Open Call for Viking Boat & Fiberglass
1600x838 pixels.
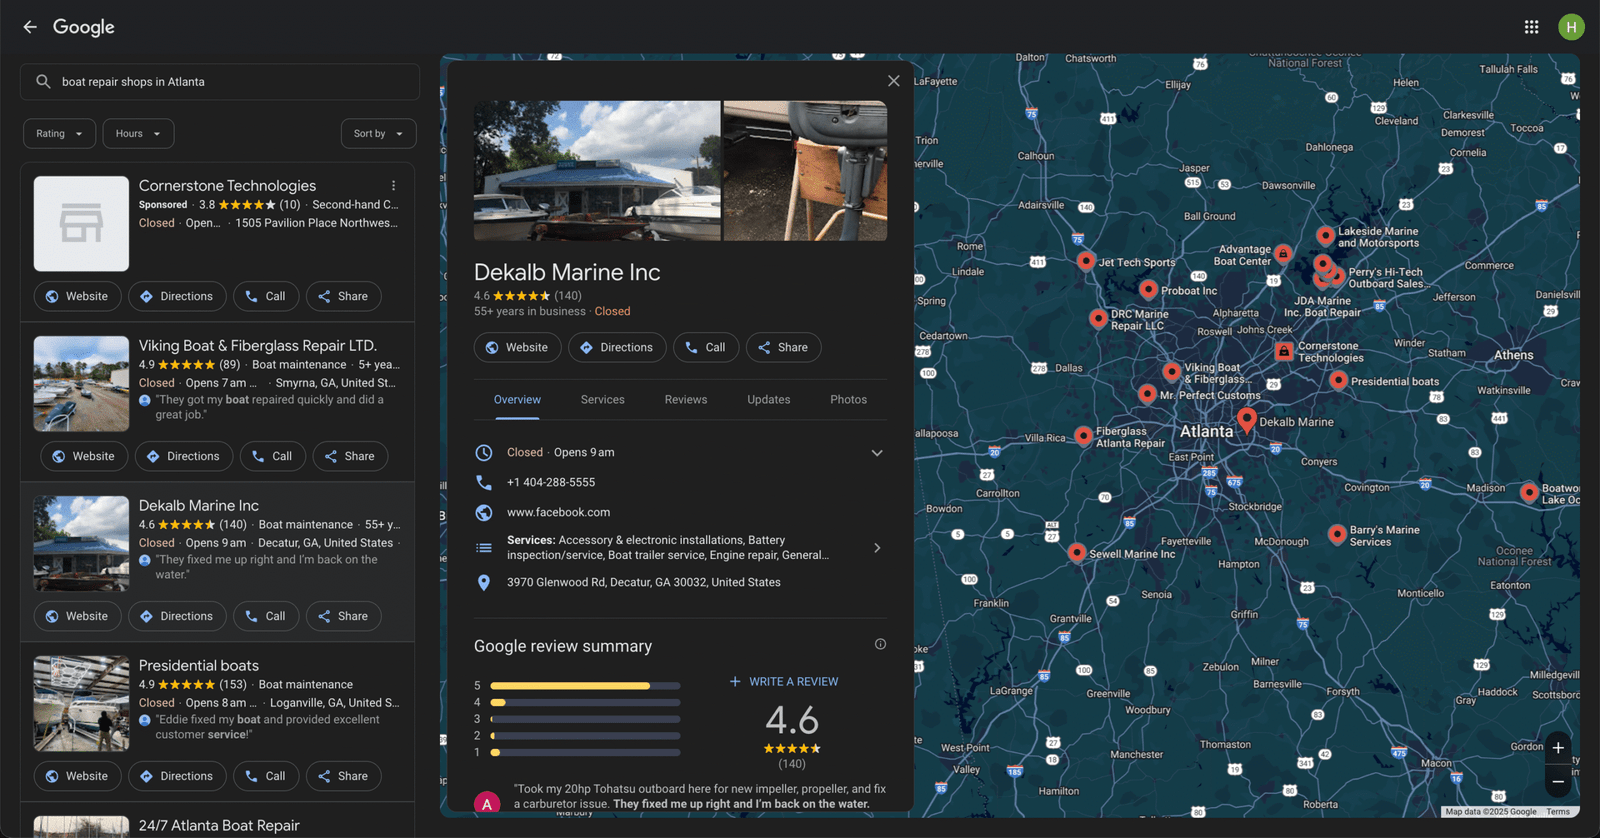(x=273, y=456)
